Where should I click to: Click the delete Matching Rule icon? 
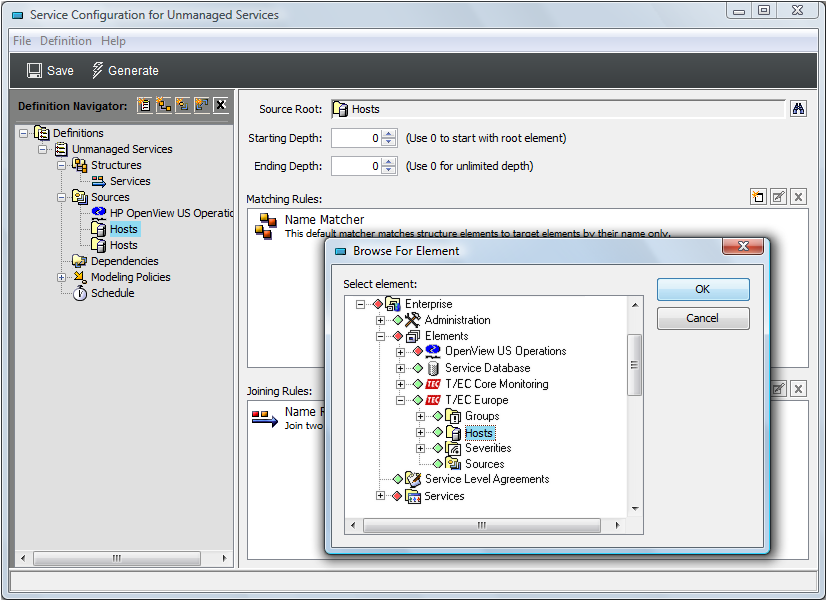pos(798,197)
